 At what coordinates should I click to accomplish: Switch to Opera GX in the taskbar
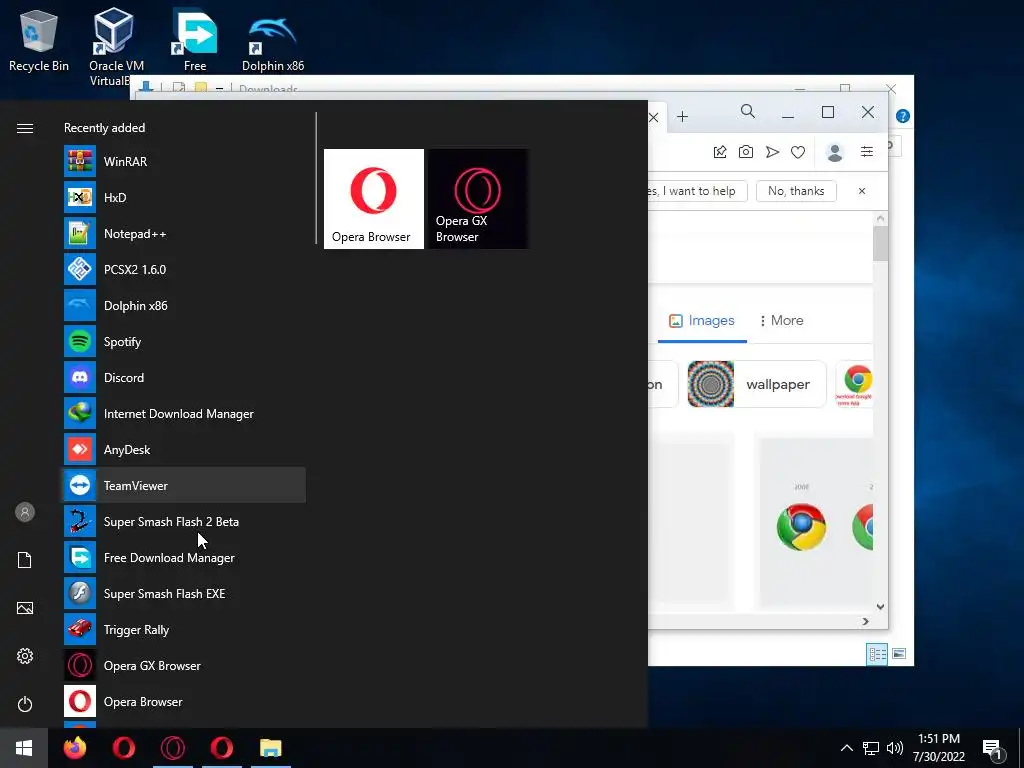[173, 748]
